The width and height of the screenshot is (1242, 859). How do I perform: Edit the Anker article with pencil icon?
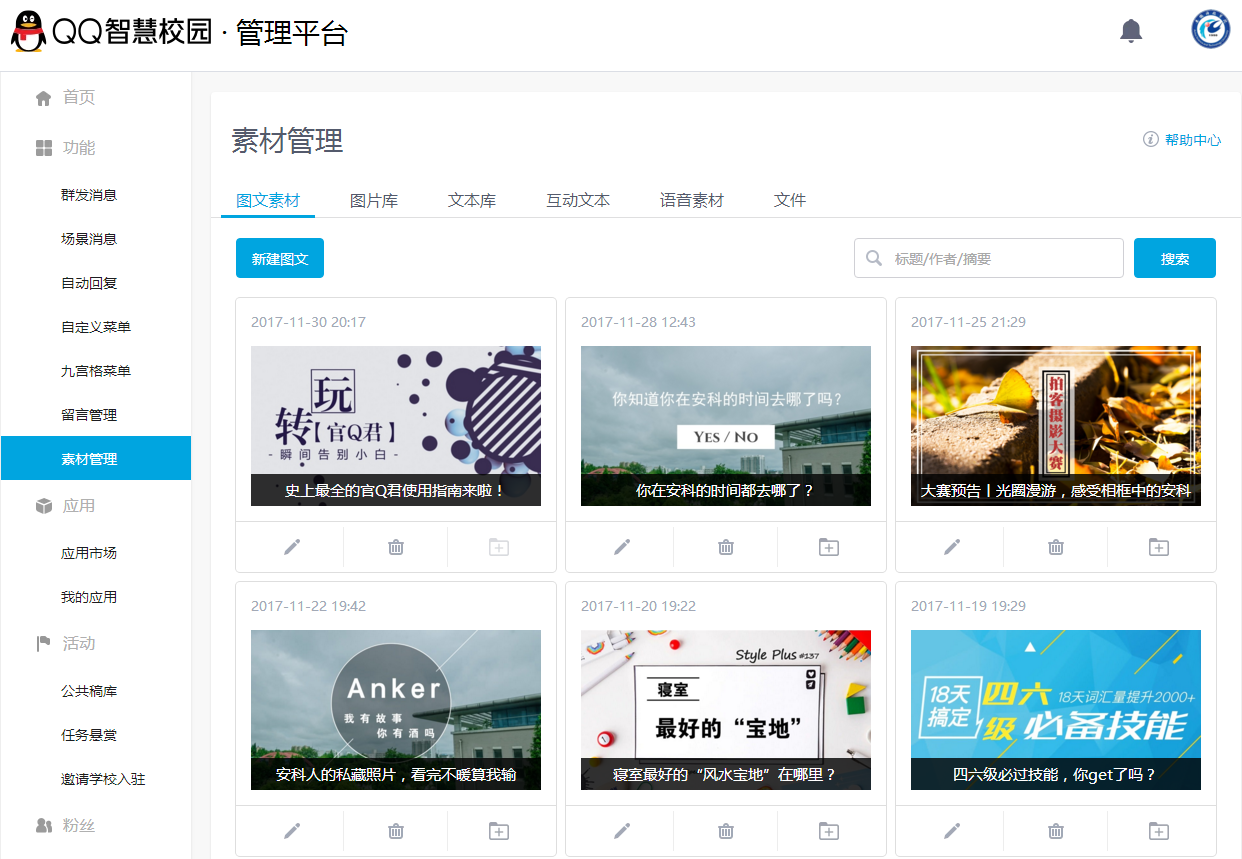point(292,831)
